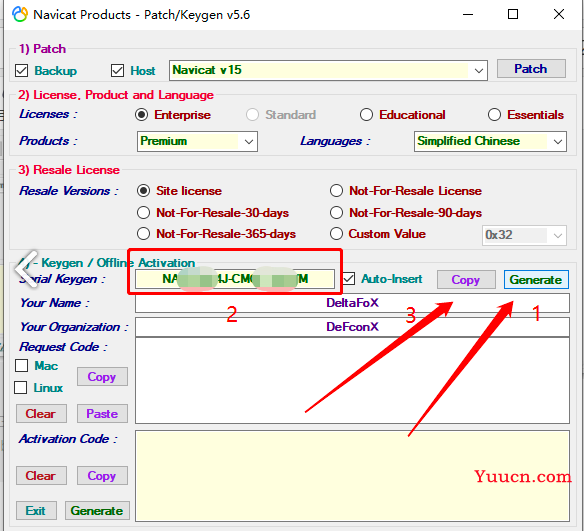
Task: Click the Serial Keygen text field
Action: click(x=235, y=279)
